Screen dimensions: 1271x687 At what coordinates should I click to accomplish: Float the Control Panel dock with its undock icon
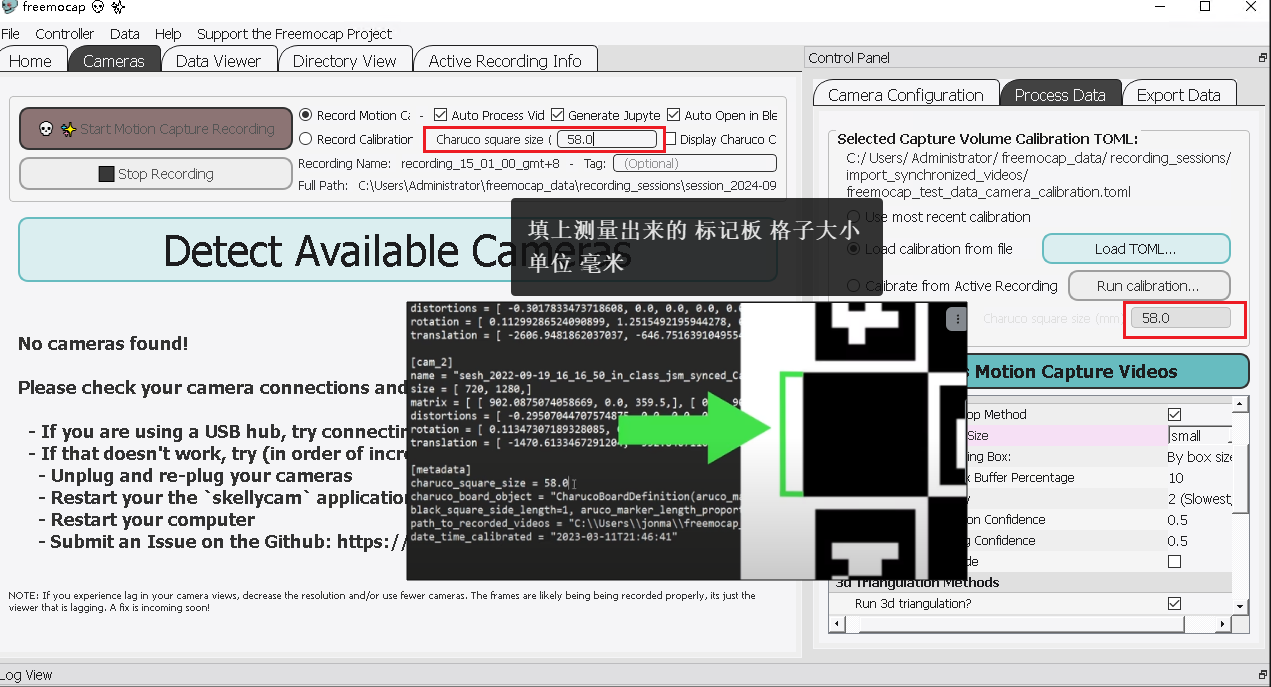tap(1263, 58)
